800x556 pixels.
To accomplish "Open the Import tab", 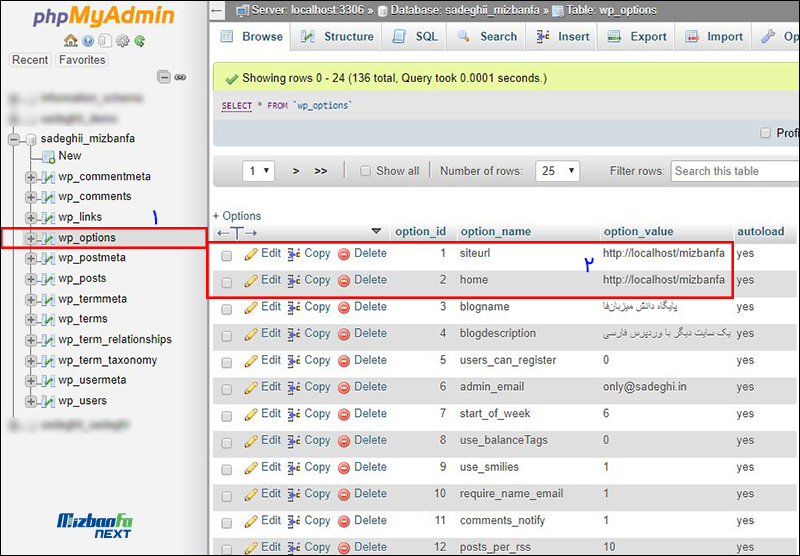I will pos(713,37).
